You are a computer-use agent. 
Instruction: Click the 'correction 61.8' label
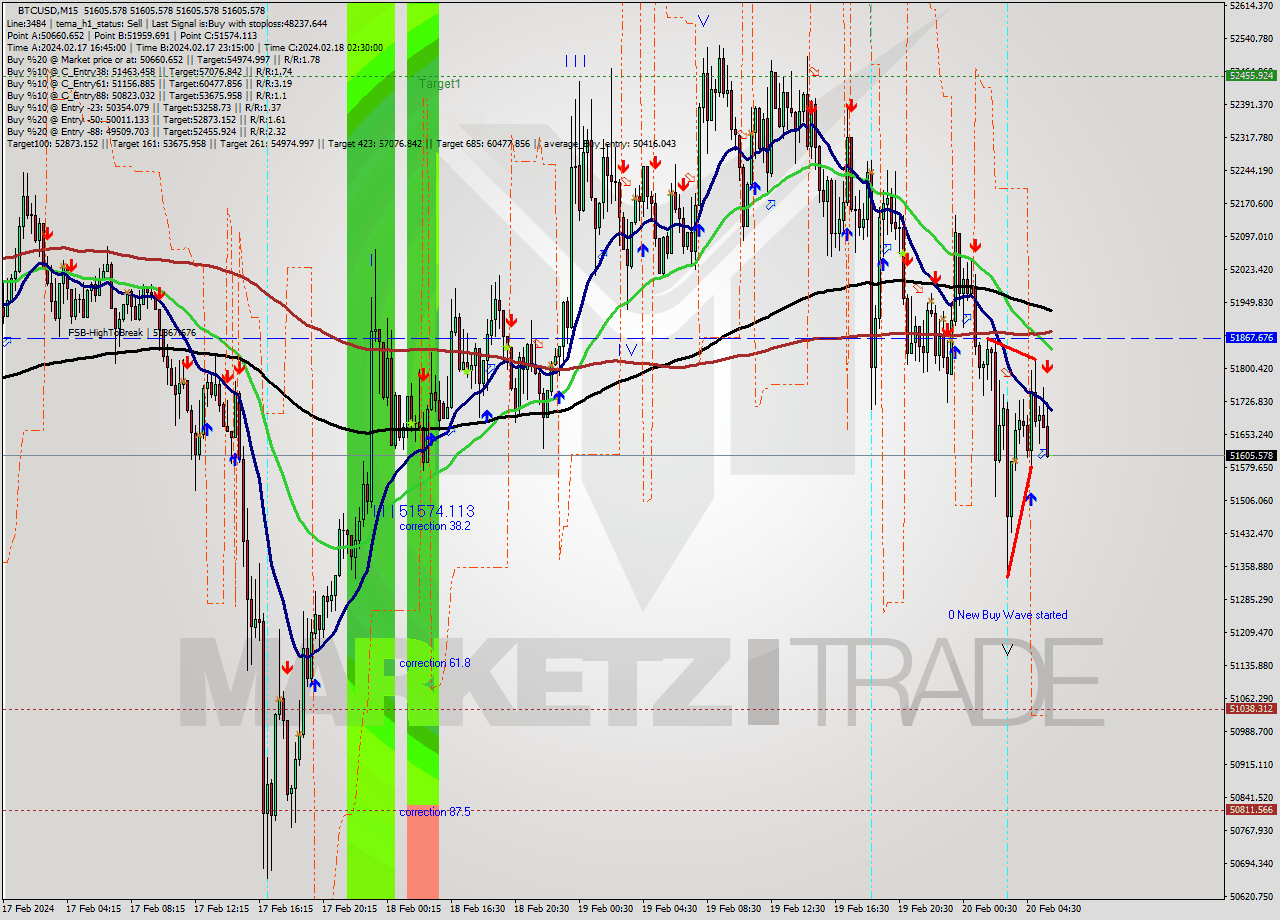click(435, 663)
